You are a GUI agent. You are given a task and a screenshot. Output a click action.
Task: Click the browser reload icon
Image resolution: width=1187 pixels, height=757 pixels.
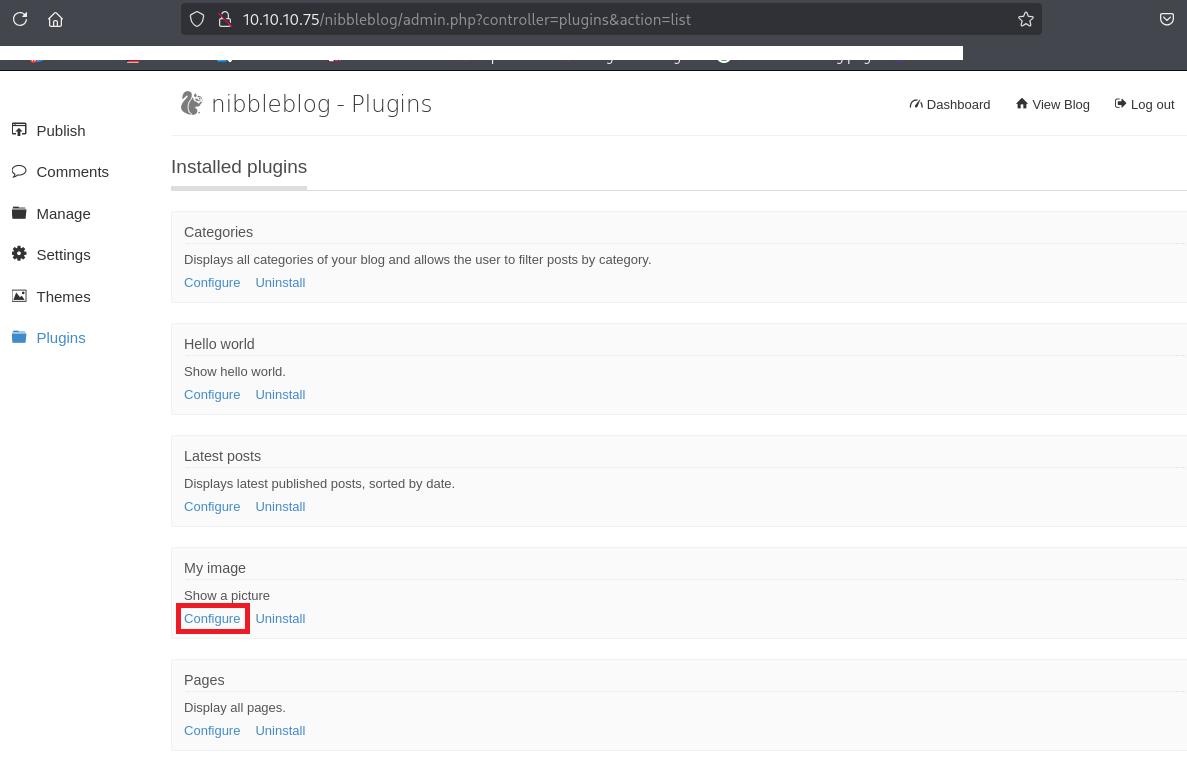click(x=20, y=19)
